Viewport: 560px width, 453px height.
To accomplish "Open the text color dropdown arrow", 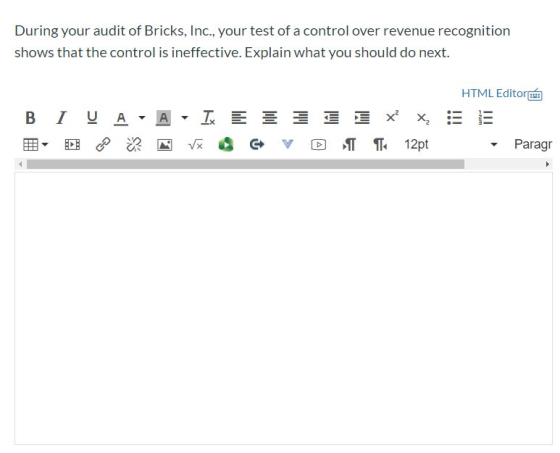I will [142, 118].
